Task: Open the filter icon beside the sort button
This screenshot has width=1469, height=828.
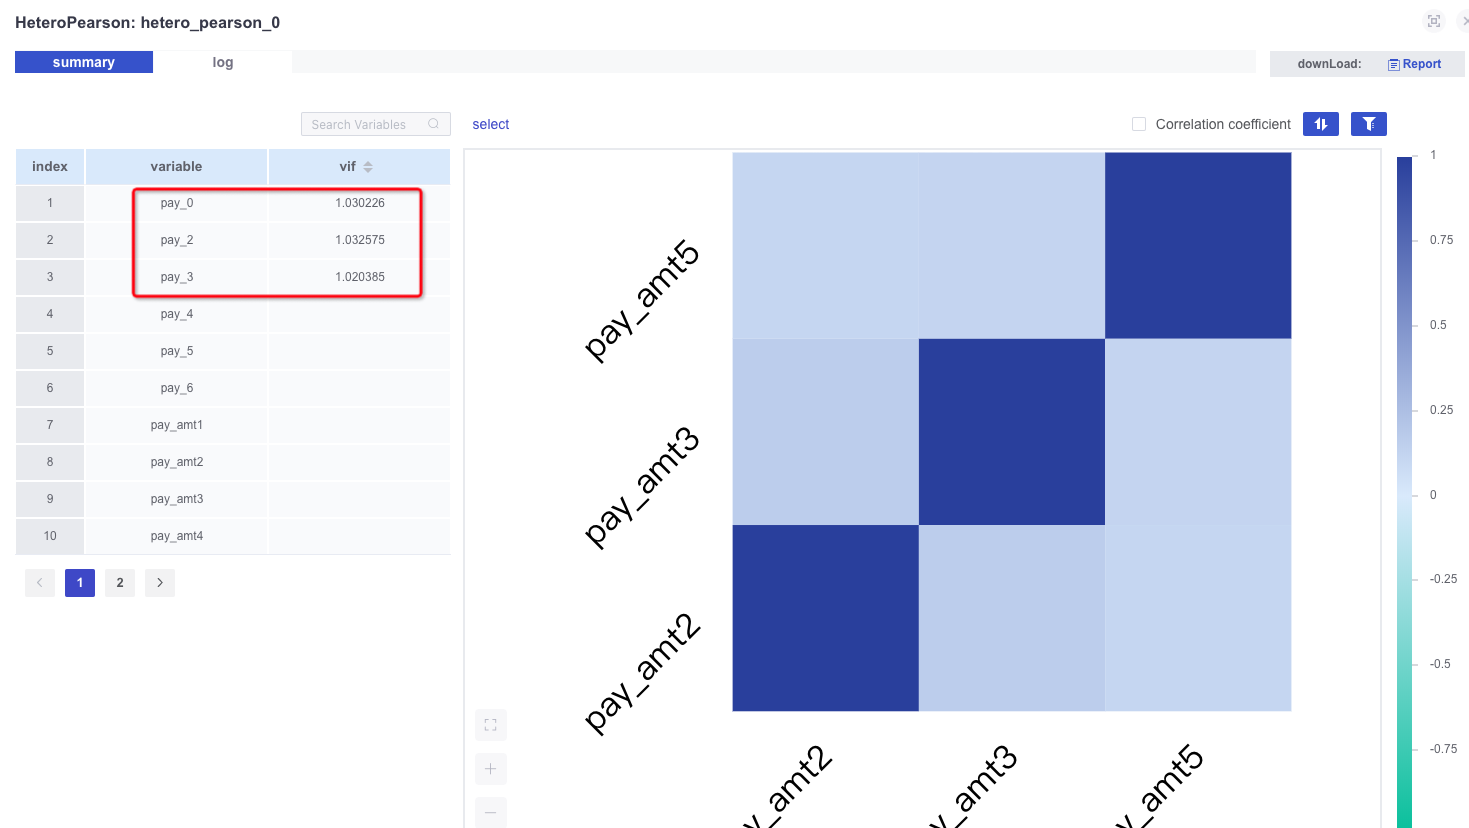Action: pyautogui.click(x=1368, y=123)
